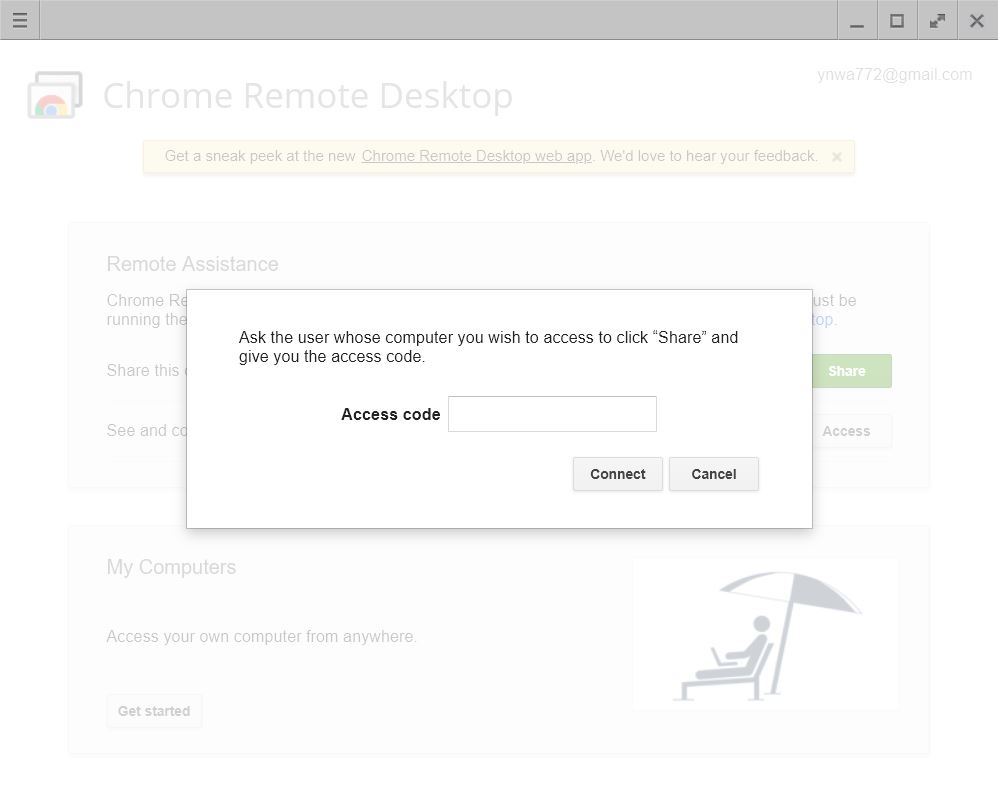Click the Chrome Remote Desktop logo icon
The image size is (998, 793).
pos(55,95)
